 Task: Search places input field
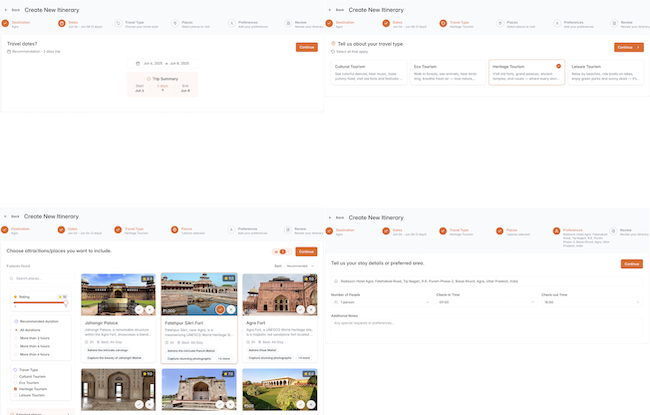(x=41, y=279)
